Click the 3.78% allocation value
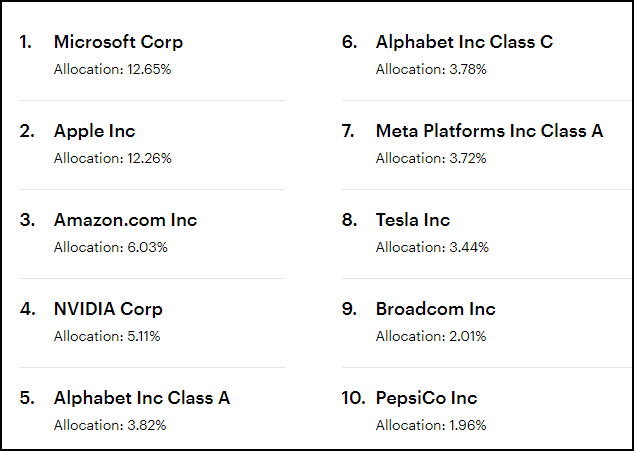 pyautogui.click(x=432, y=69)
